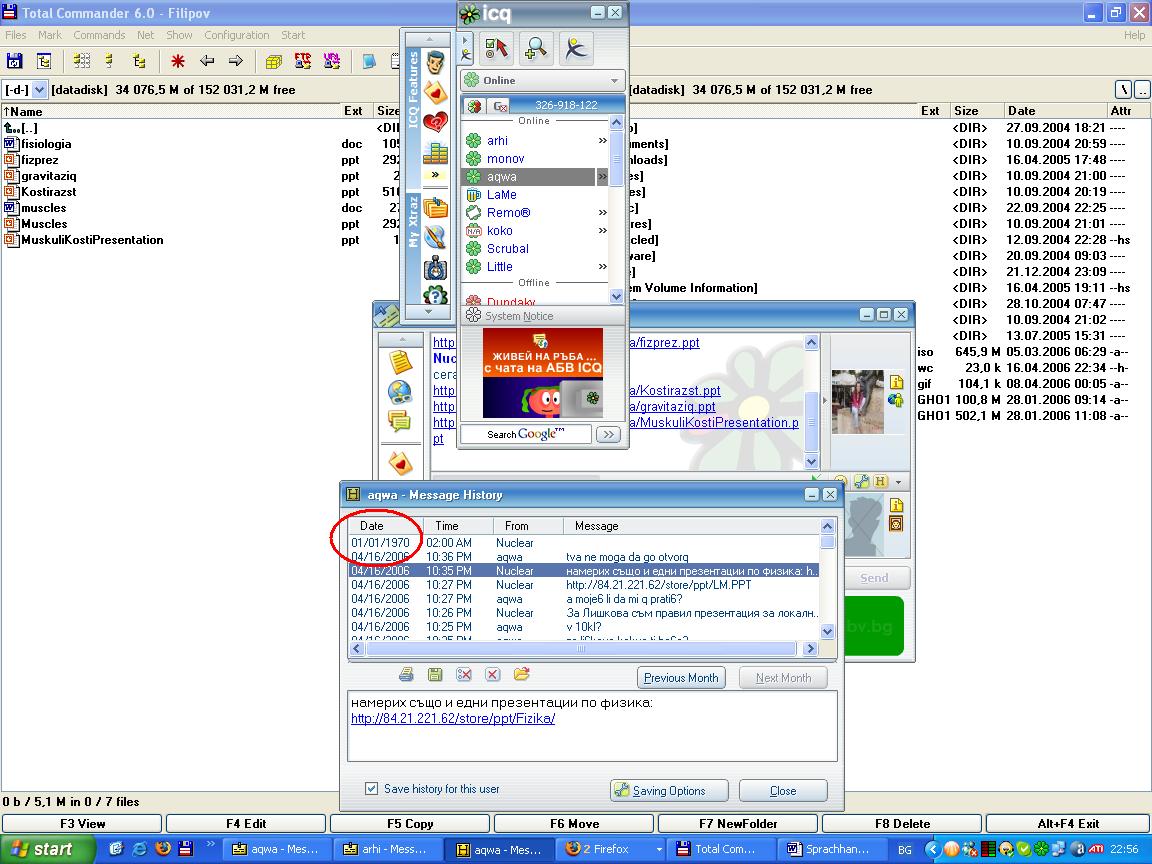Click the back arrow in Total Commander toolbar
The width and height of the screenshot is (1152, 864).
(x=207, y=62)
